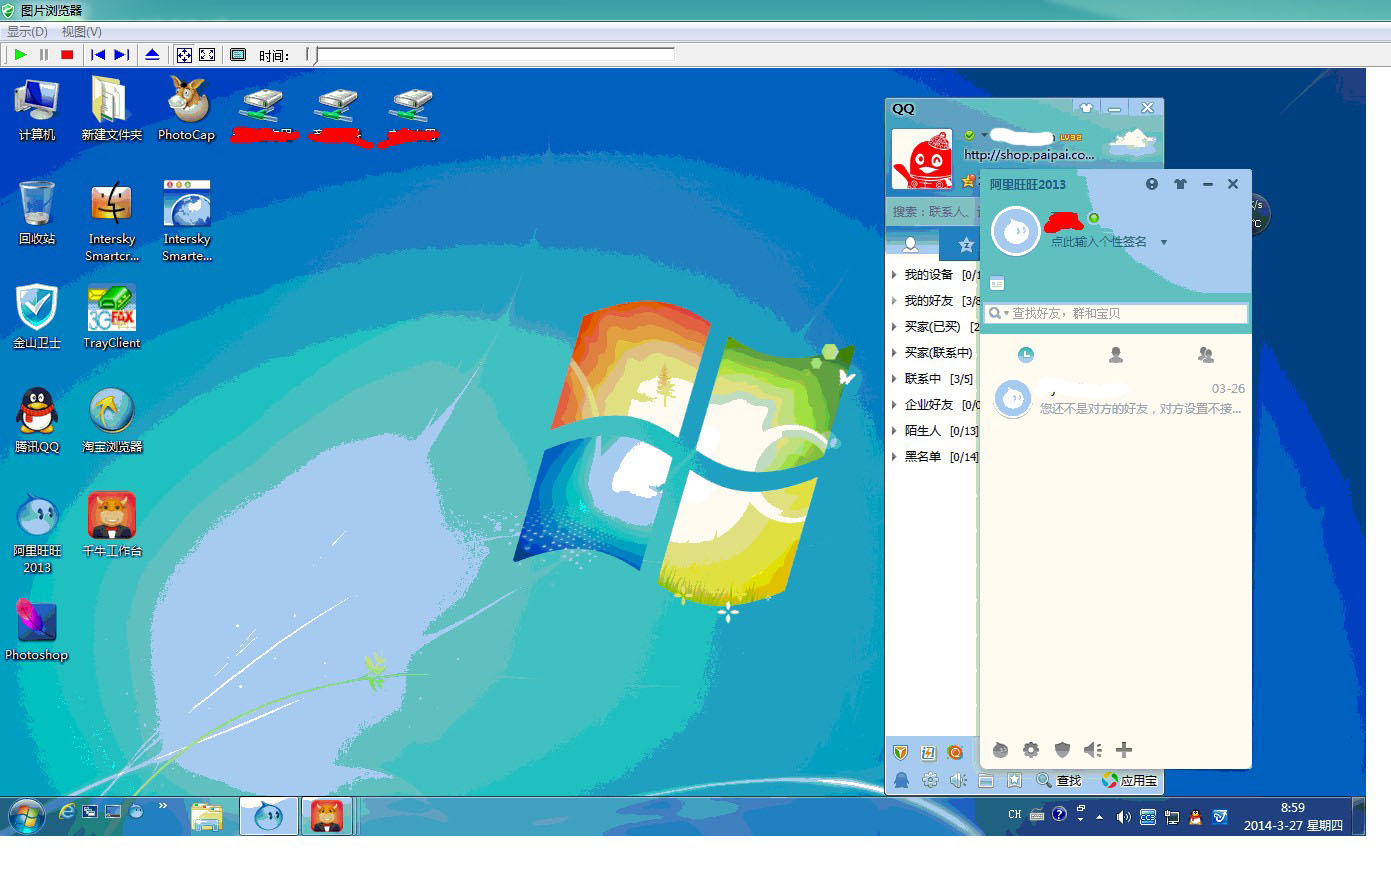The image size is (1391, 892).
Task: Click the 阿里旺旺 profile avatar
Action: [x=1015, y=231]
